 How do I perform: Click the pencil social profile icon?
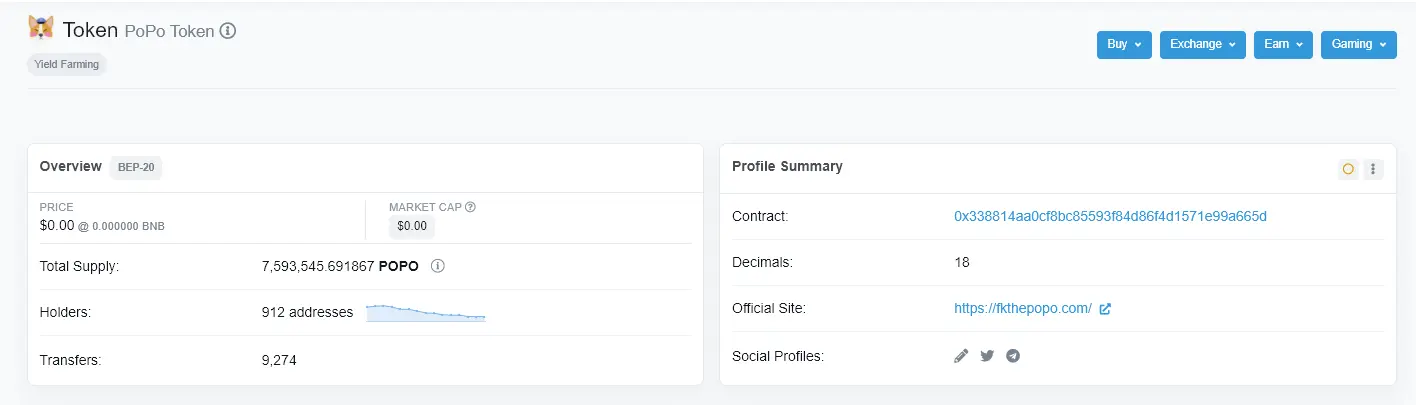pos(961,356)
